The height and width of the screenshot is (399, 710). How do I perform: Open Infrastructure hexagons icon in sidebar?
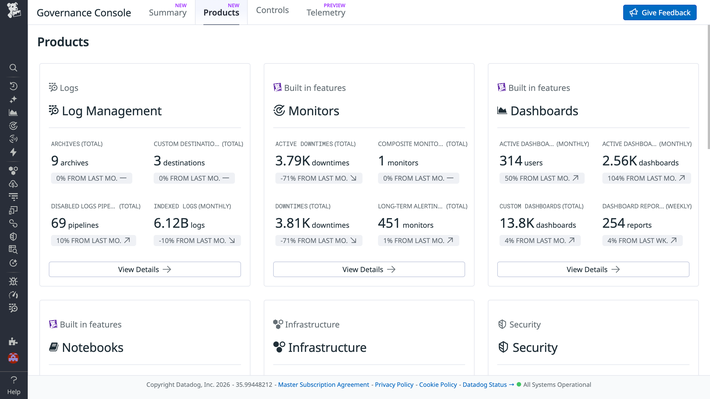tap(13, 171)
